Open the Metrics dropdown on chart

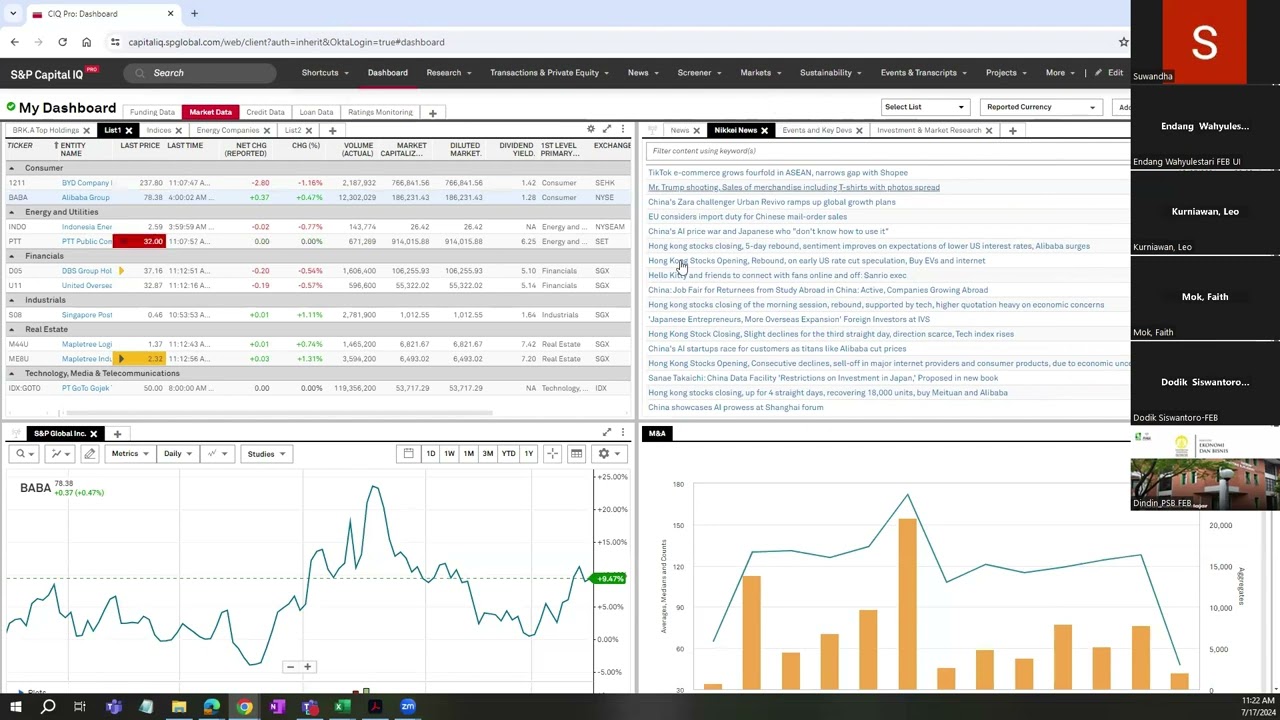pyautogui.click(x=130, y=454)
